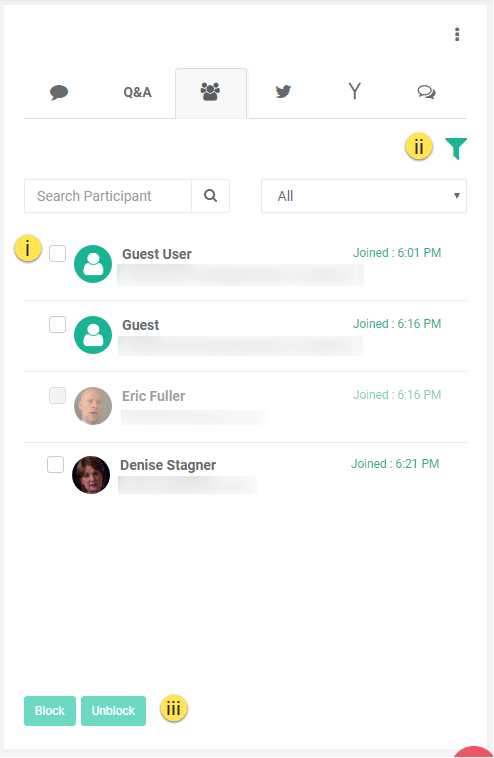This screenshot has height=758, width=494.
Task: Open the Yammer tab
Action: (x=354, y=91)
